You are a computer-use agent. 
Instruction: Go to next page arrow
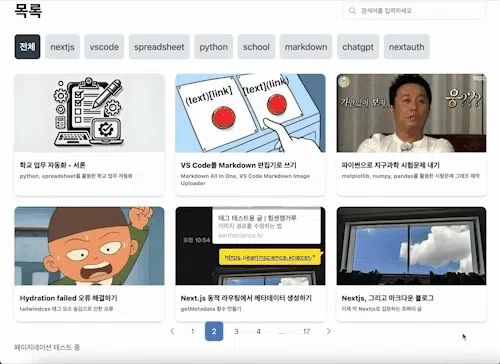(x=329, y=331)
